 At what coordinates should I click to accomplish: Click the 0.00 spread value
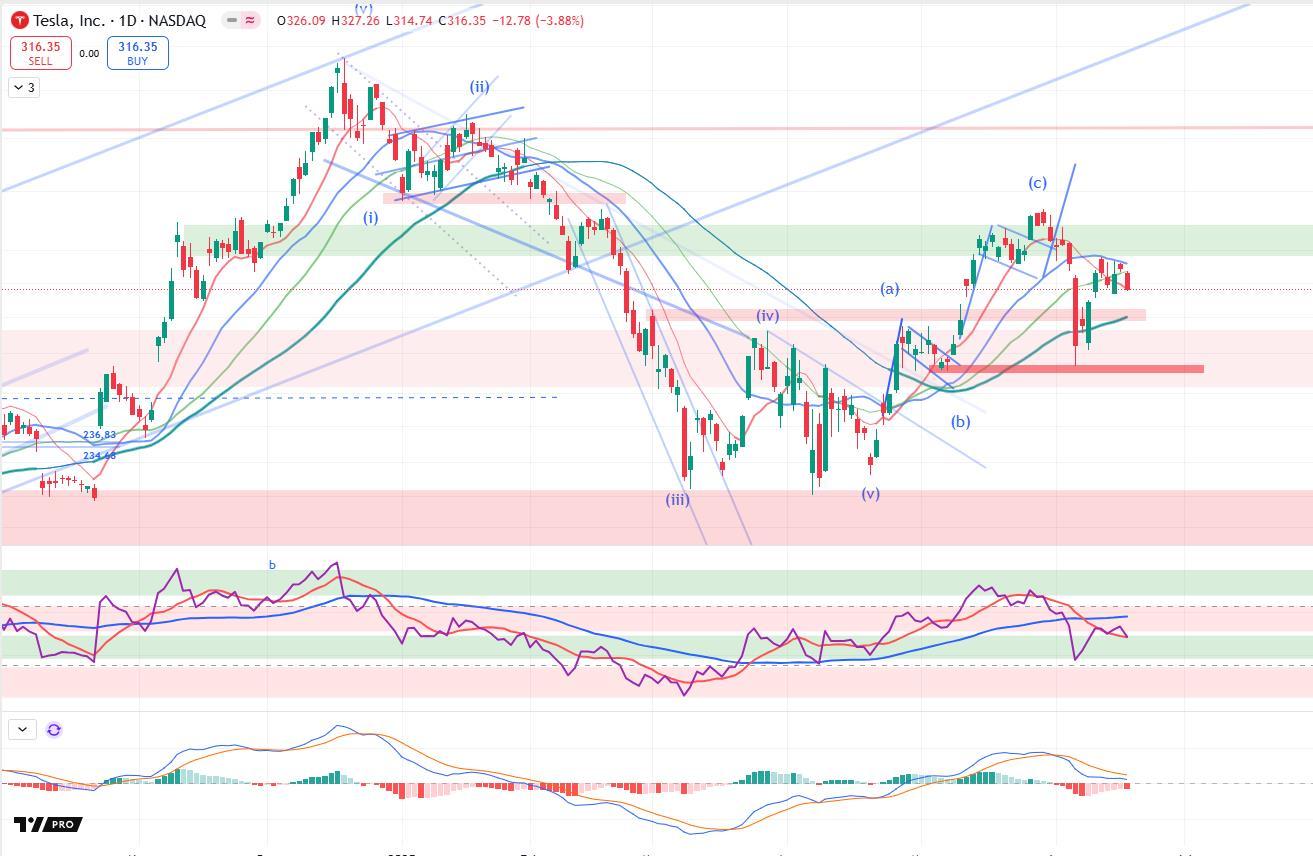click(x=89, y=54)
